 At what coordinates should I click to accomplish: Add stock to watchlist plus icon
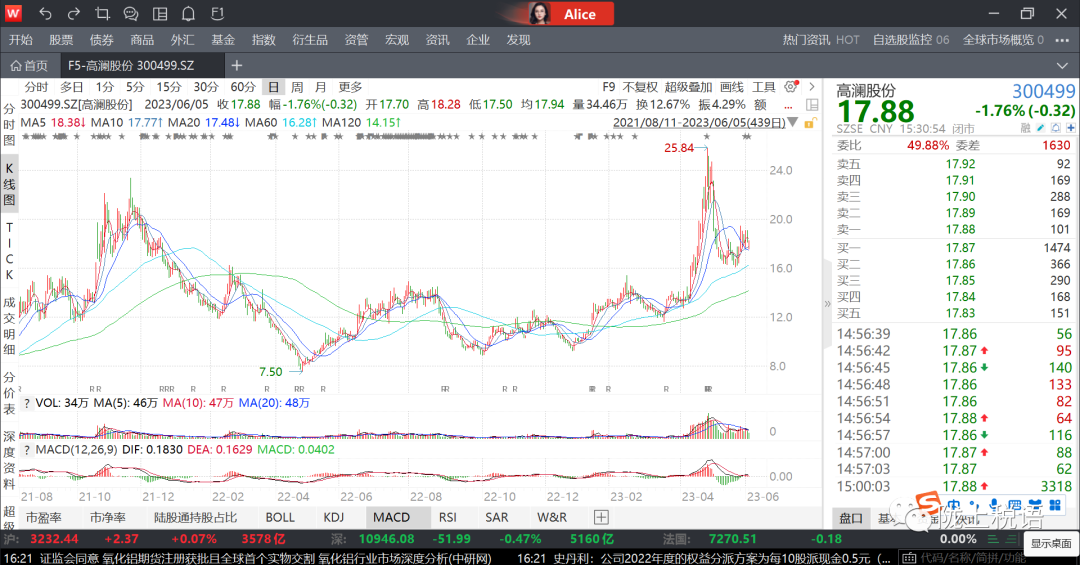(x=1070, y=128)
